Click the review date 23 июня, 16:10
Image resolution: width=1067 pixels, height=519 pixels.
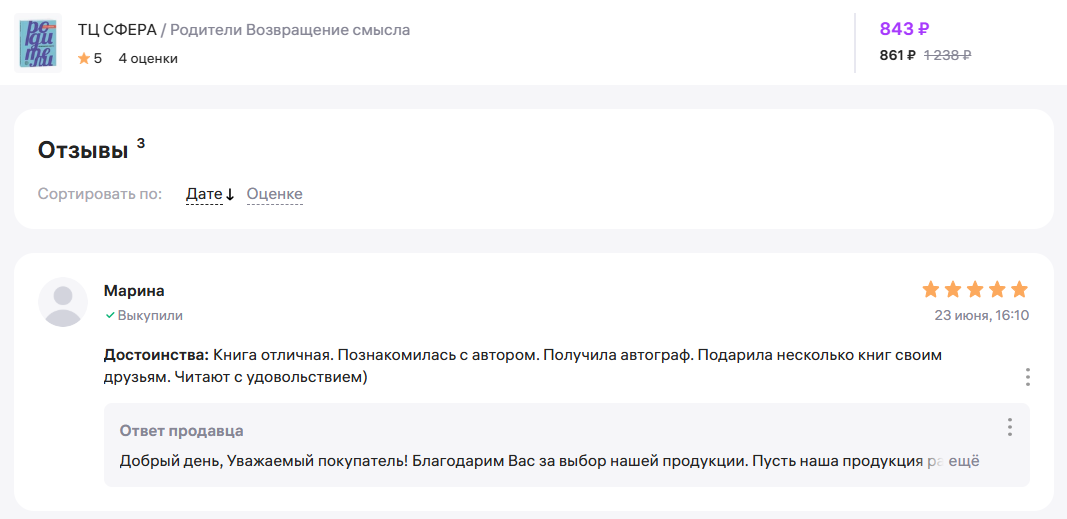(x=981, y=316)
